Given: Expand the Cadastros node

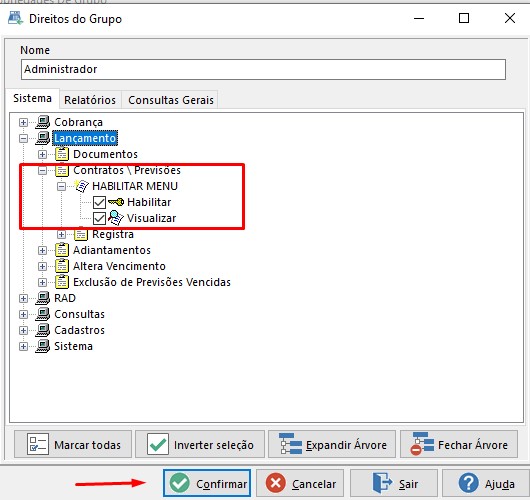Looking at the screenshot, I should click(23, 330).
